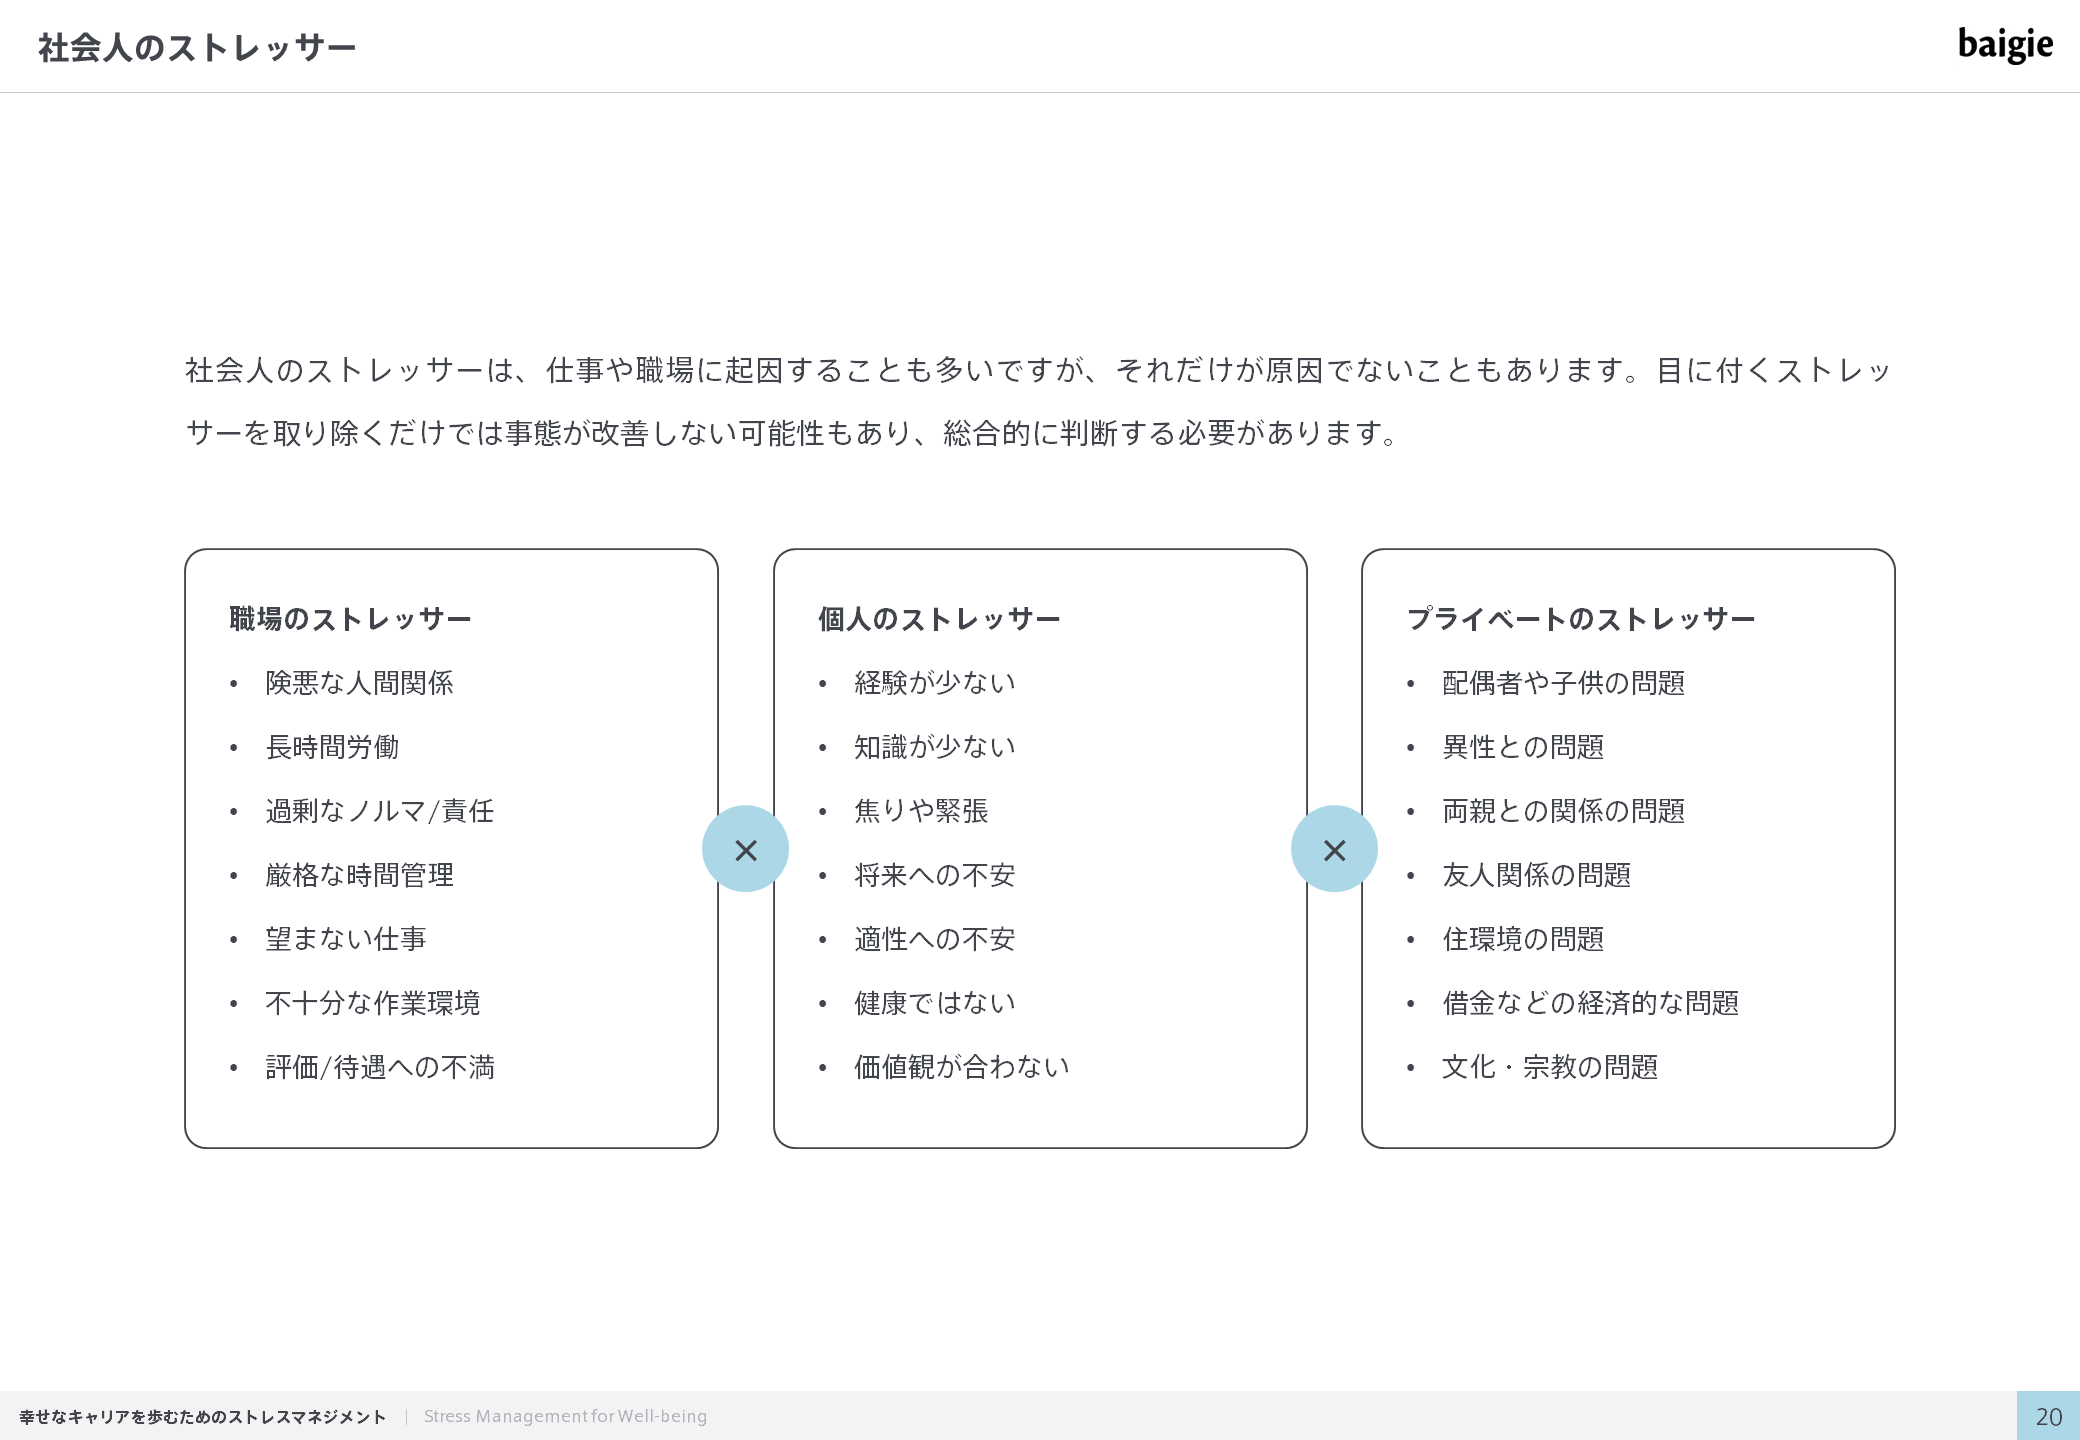Click the 幸せなキャリアを歩むための footer title

202,1417
